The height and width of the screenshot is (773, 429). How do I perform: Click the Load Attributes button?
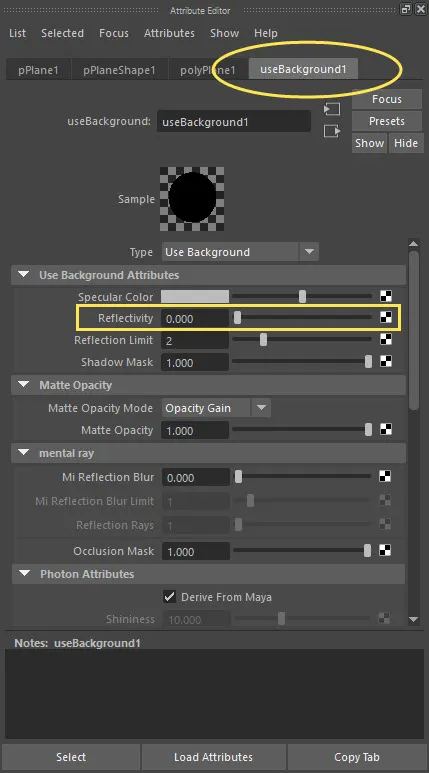point(214,757)
